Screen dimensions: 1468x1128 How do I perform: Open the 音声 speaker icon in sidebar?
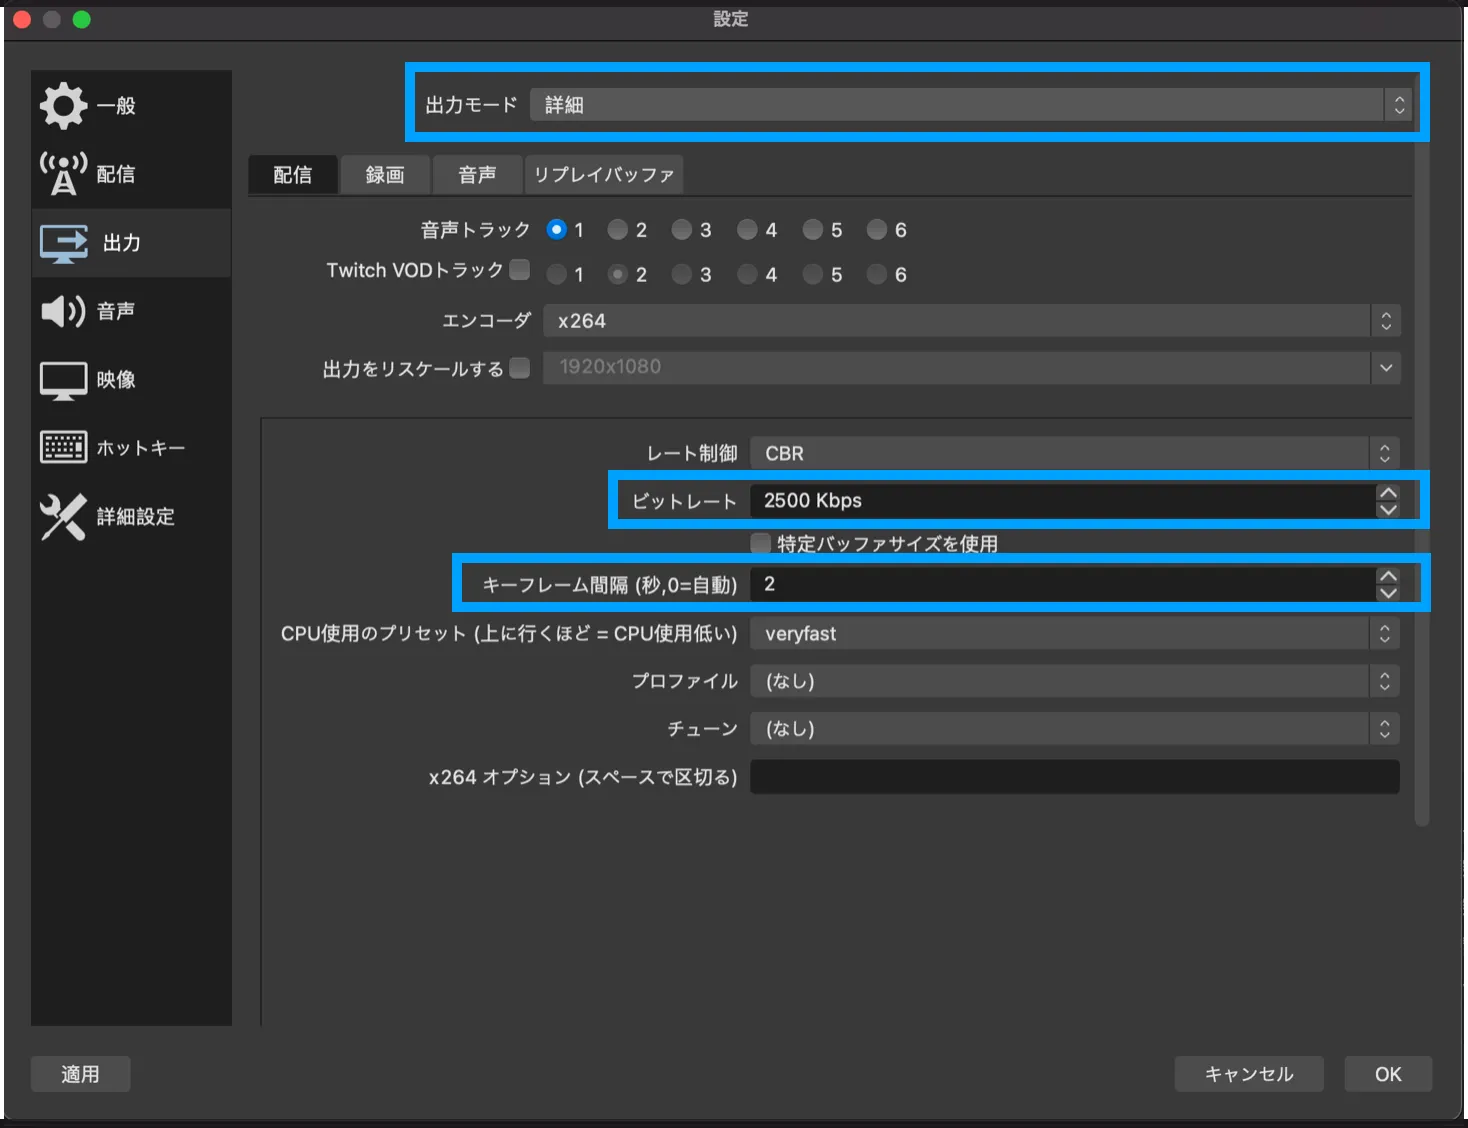[x=63, y=311]
